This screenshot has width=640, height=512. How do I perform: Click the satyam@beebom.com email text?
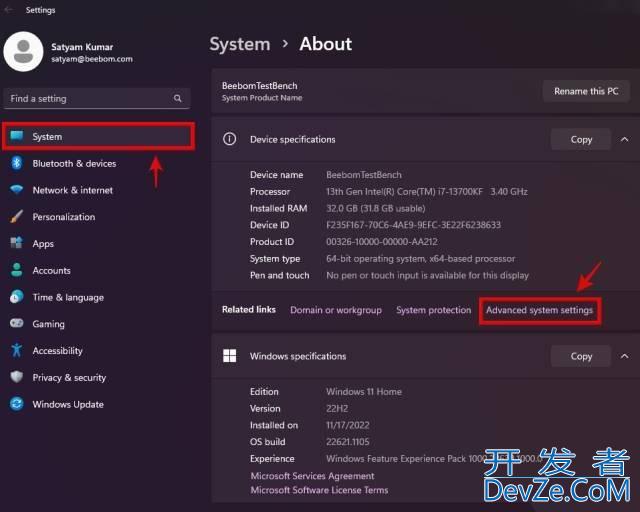click(92, 59)
